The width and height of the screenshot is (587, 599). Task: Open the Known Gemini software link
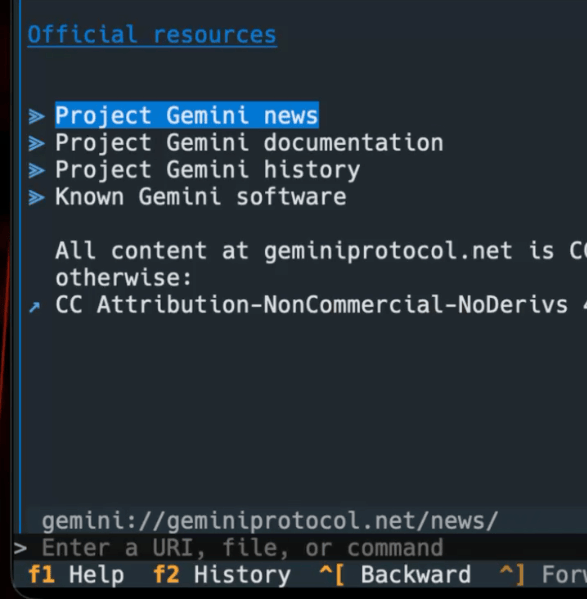(x=201, y=197)
